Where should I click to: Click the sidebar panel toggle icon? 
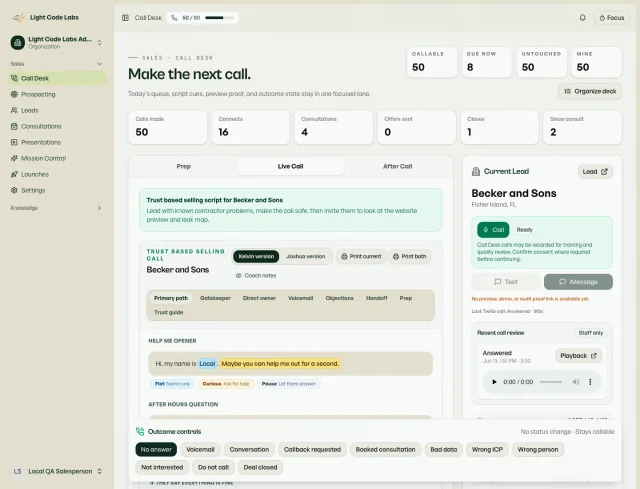[125, 18]
